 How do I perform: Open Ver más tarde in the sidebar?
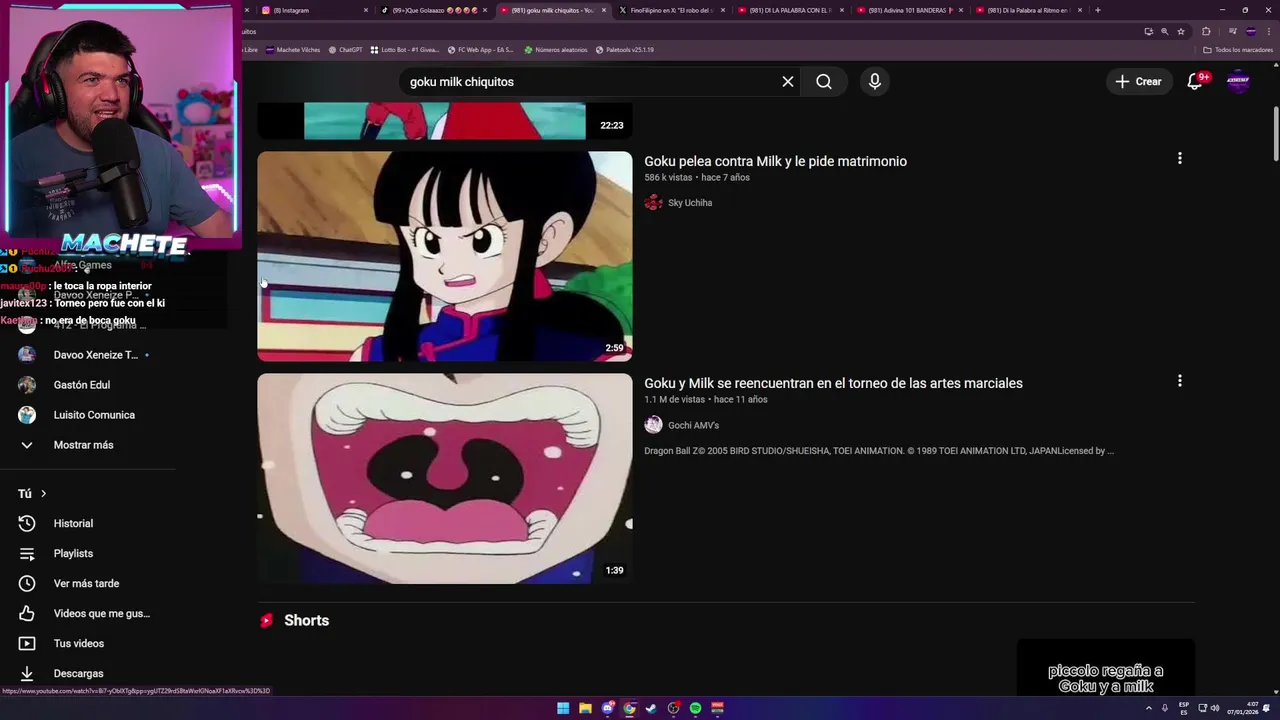tap(86, 584)
